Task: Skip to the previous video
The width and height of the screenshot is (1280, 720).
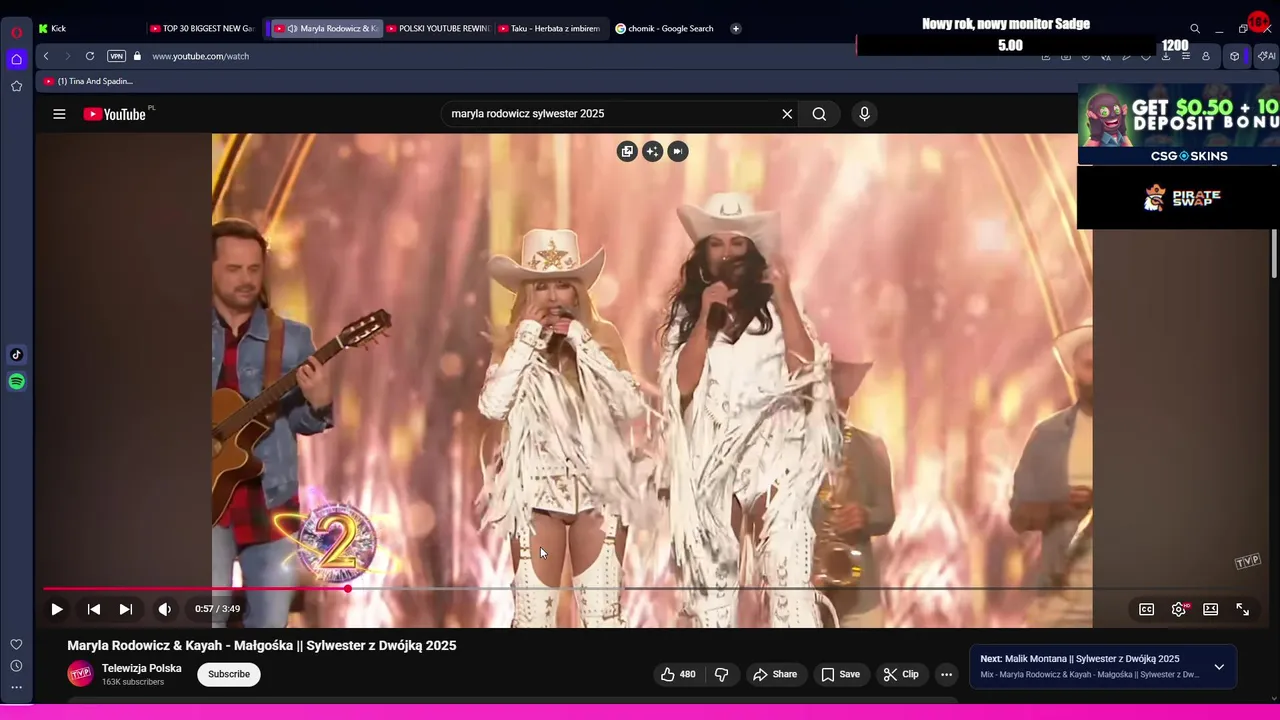Action: (x=93, y=609)
